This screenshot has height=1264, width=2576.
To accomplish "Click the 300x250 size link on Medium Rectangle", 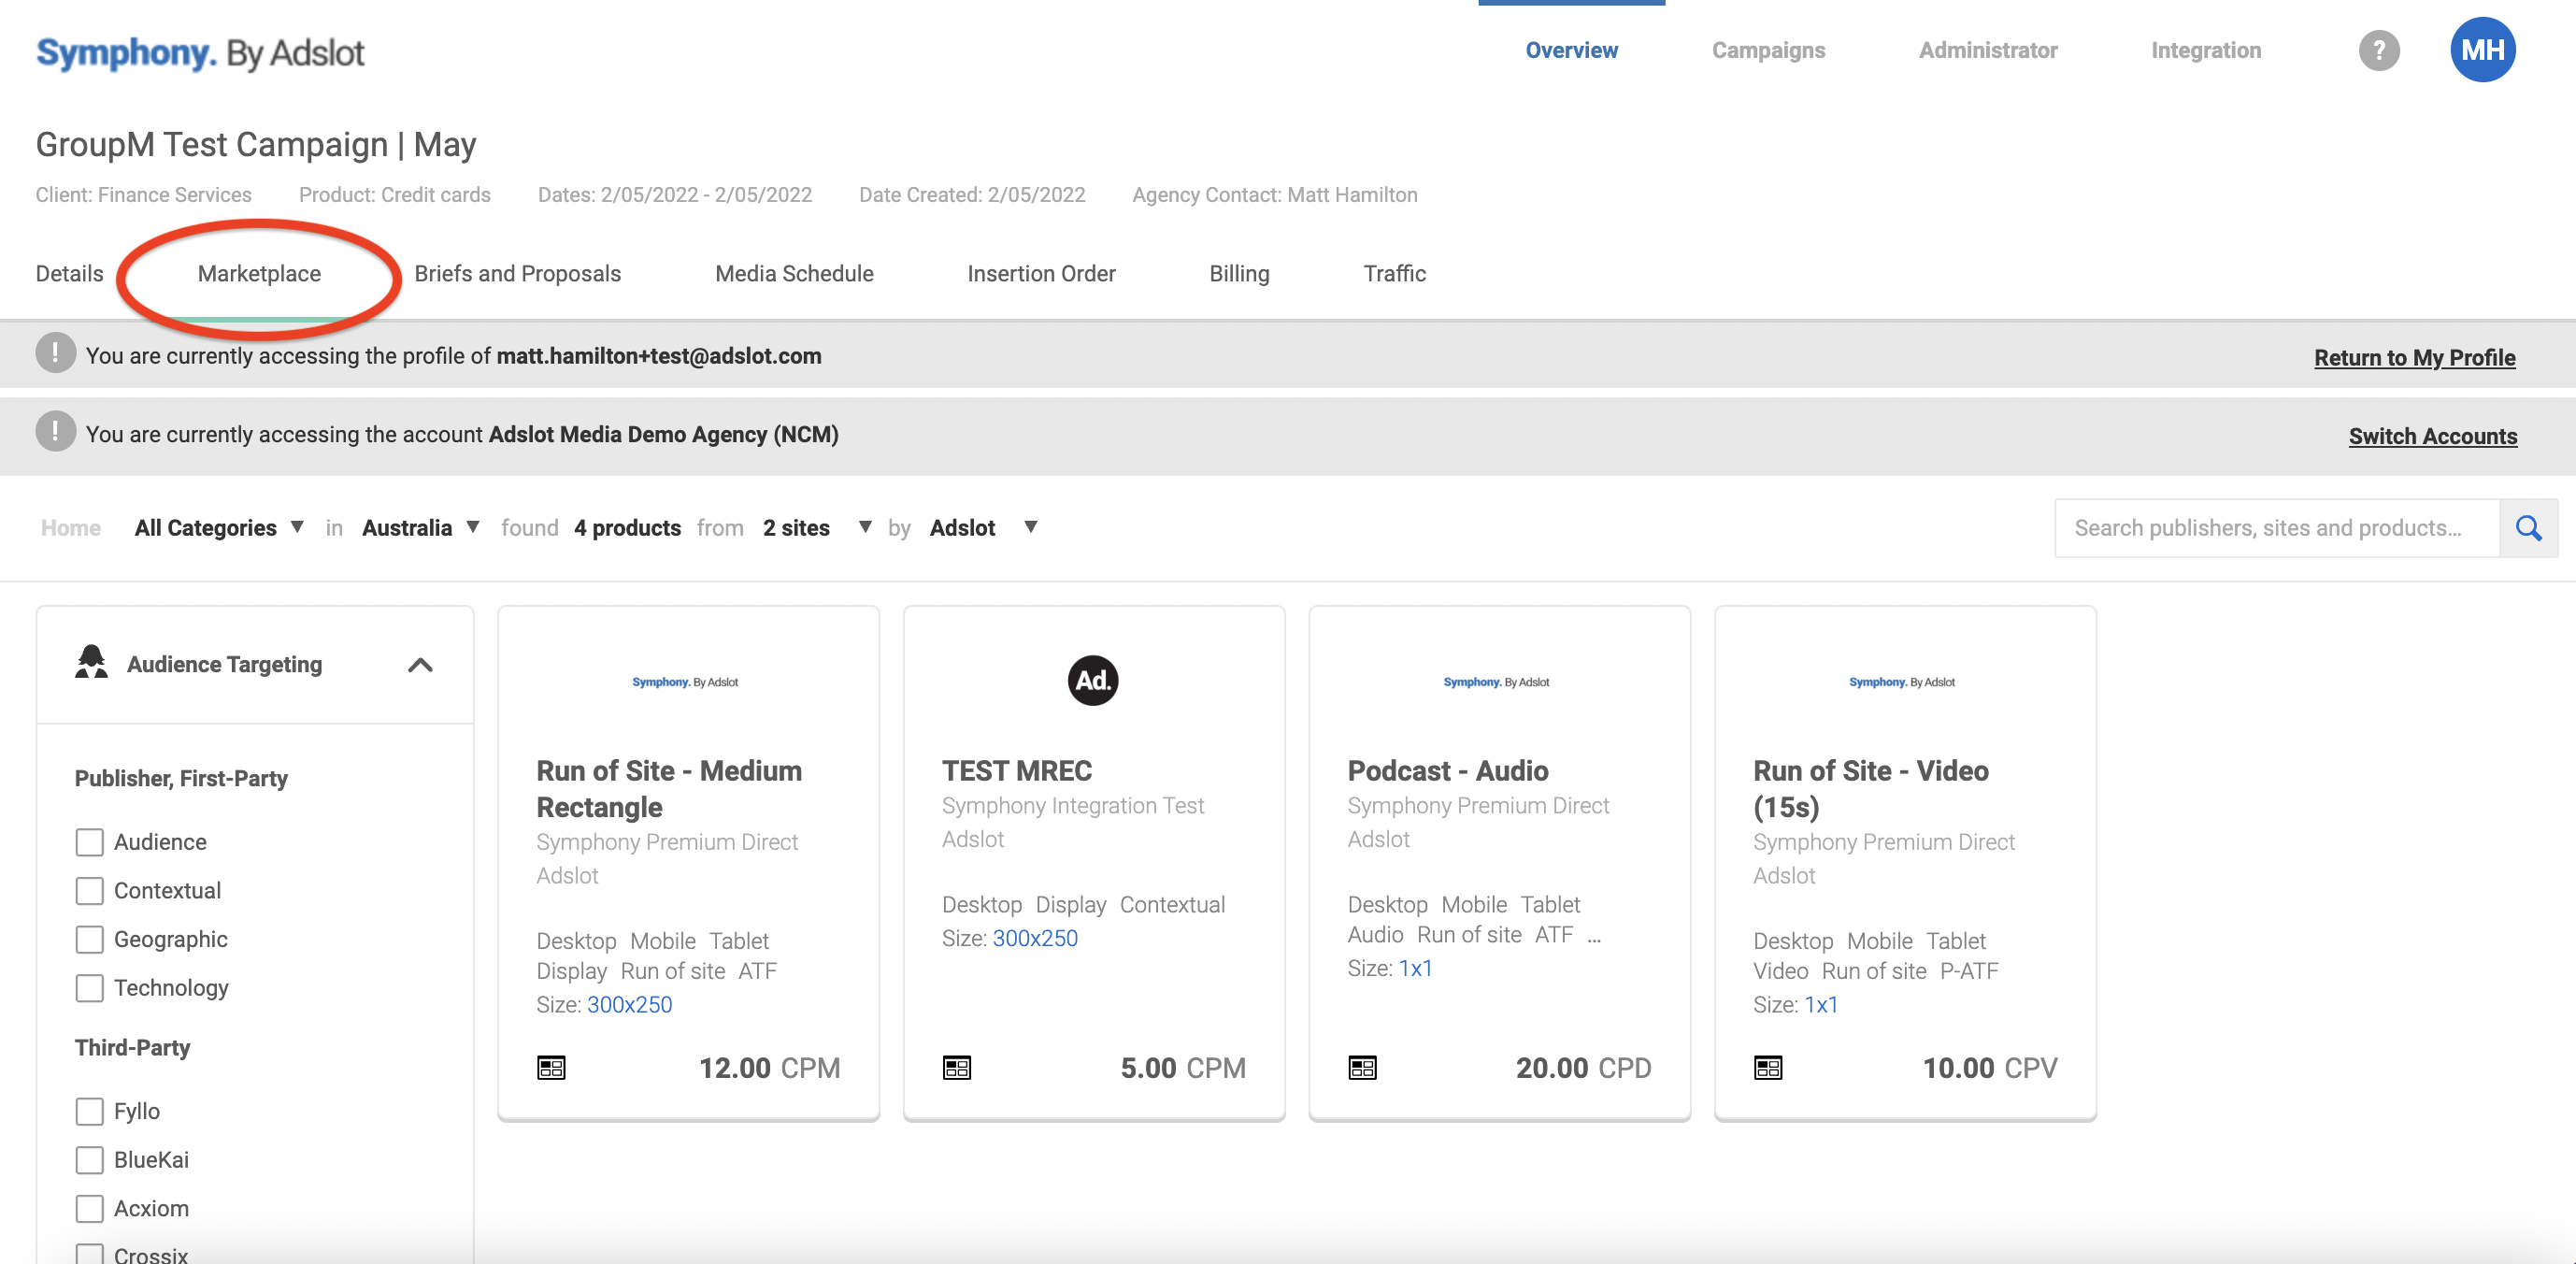I will click(x=629, y=1004).
